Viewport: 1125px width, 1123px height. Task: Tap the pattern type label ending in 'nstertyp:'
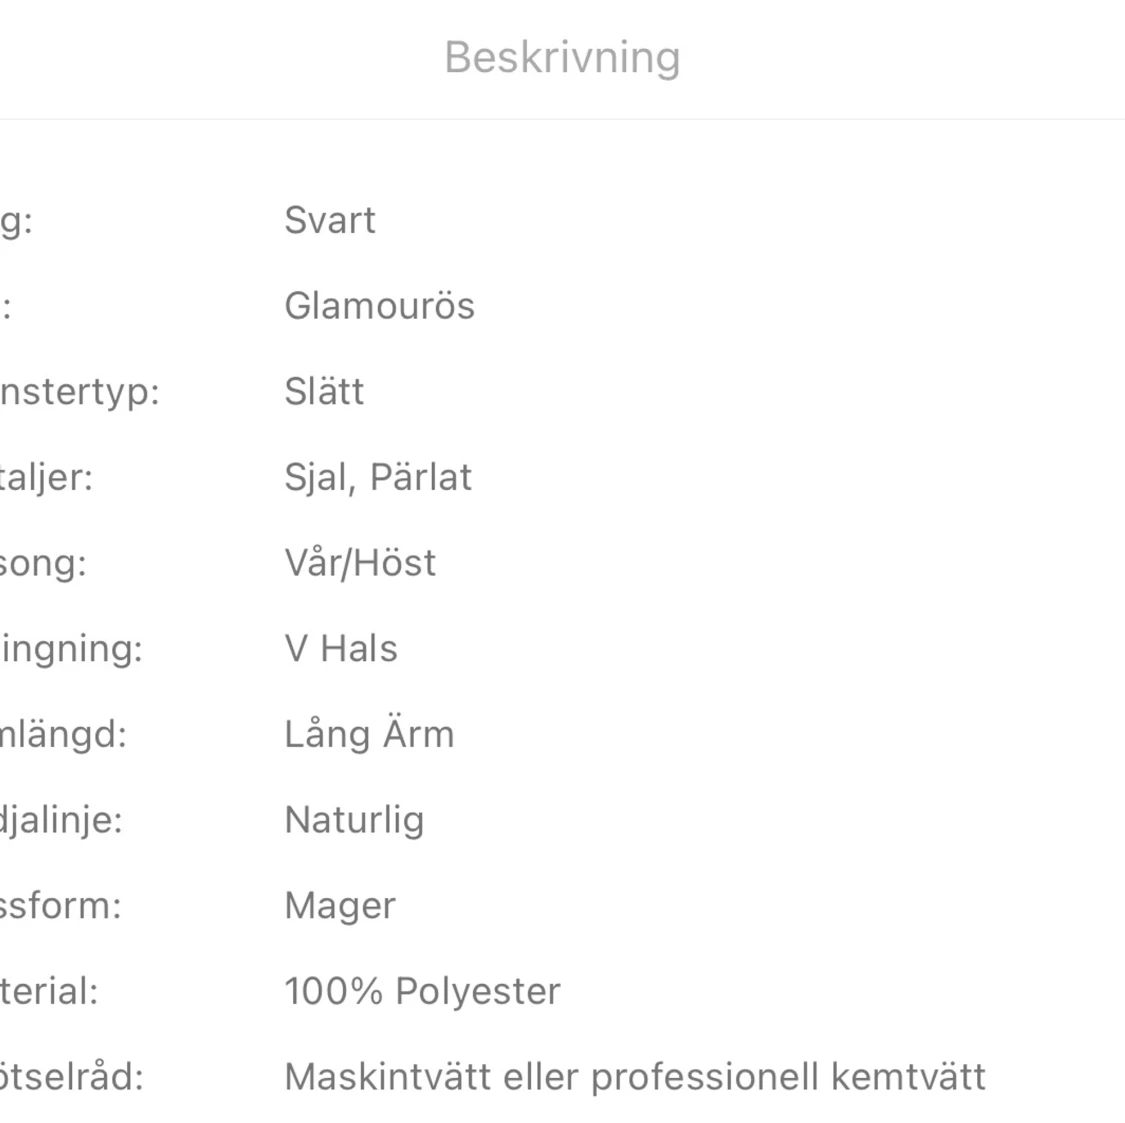click(79, 391)
